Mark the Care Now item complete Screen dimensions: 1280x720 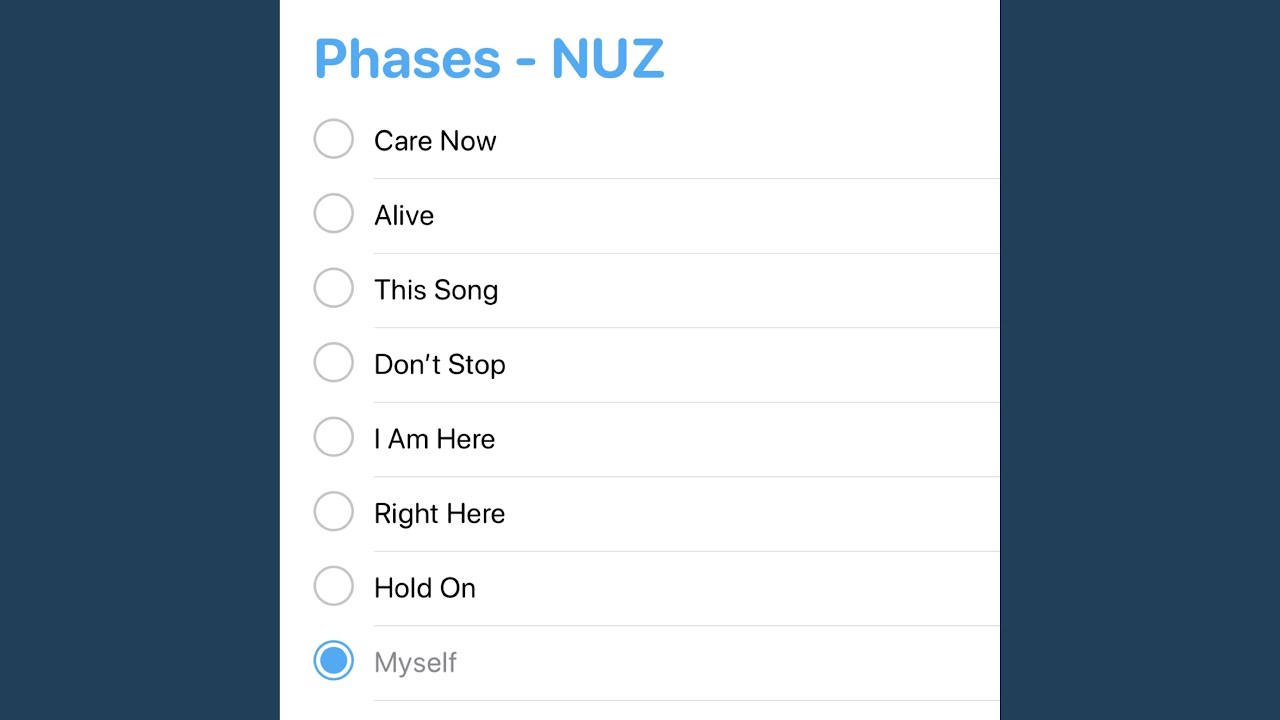(x=333, y=139)
